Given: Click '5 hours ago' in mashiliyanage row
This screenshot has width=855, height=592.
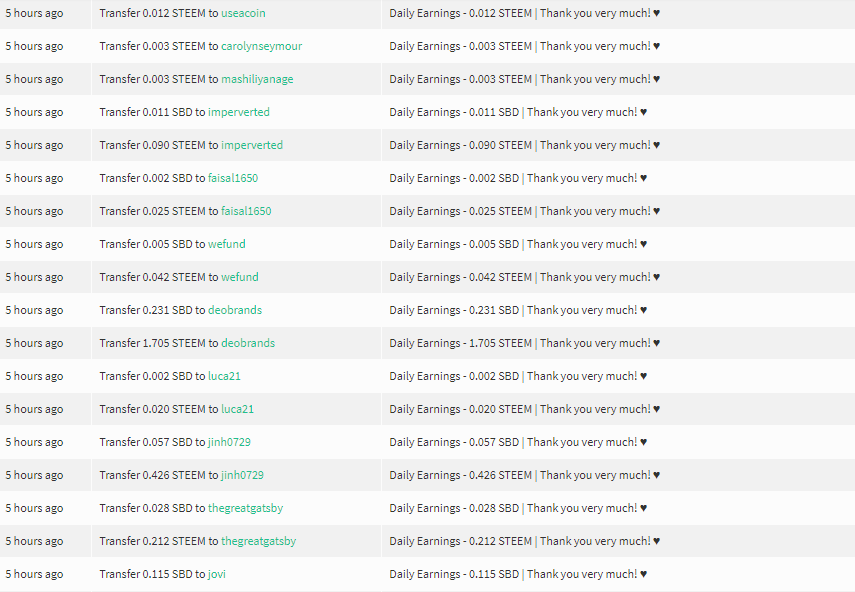Looking at the screenshot, I should click(x=34, y=80).
